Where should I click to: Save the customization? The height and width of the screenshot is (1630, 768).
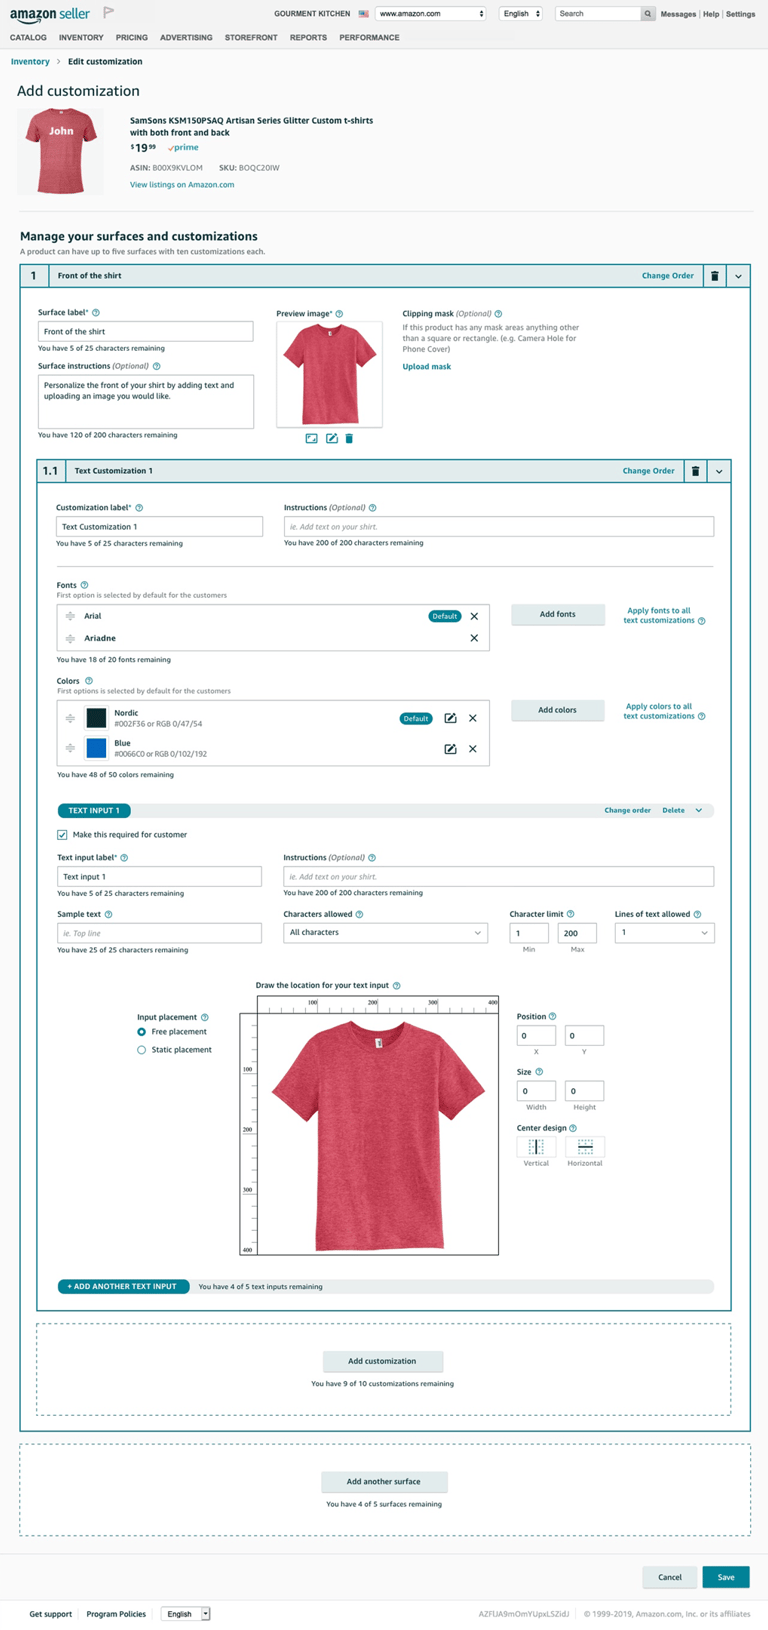pos(726,1577)
